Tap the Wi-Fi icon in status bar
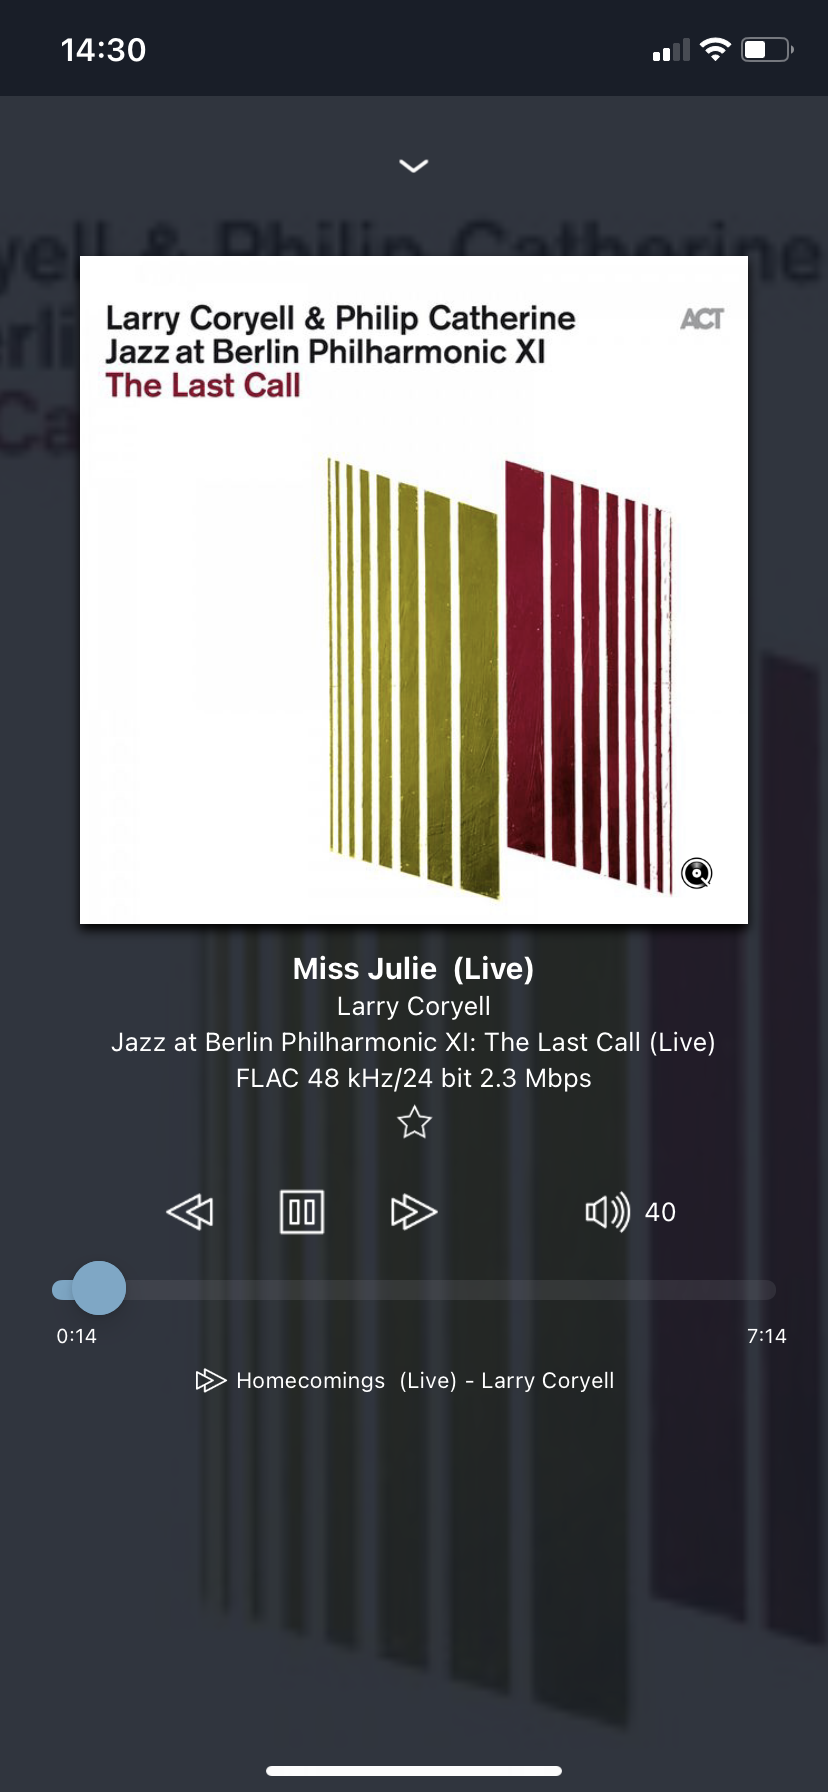828x1792 pixels. pyautogui.click(x=716, y=49)
